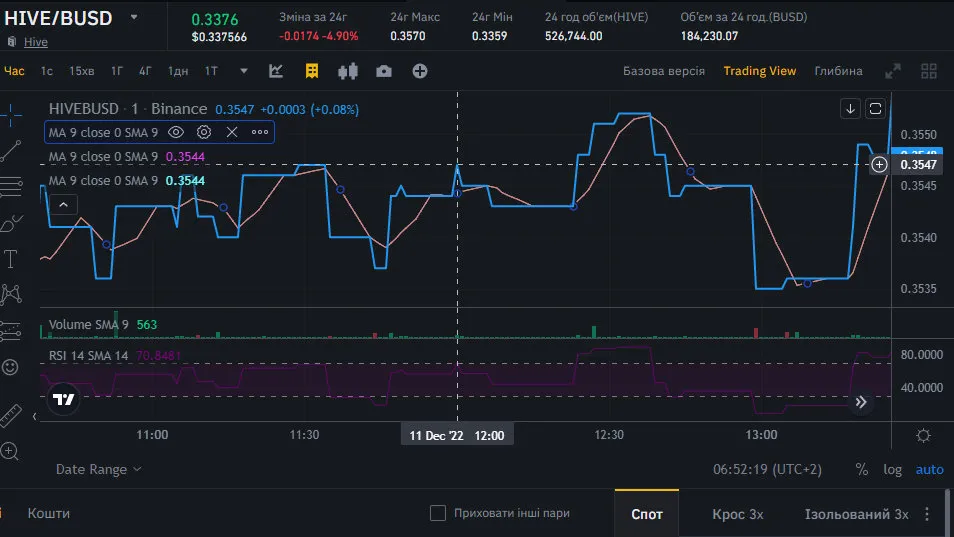The width and height of the screenshot is (954, 537).
Task: Toggle auto scale mode
Action: [x=930, y=469]
